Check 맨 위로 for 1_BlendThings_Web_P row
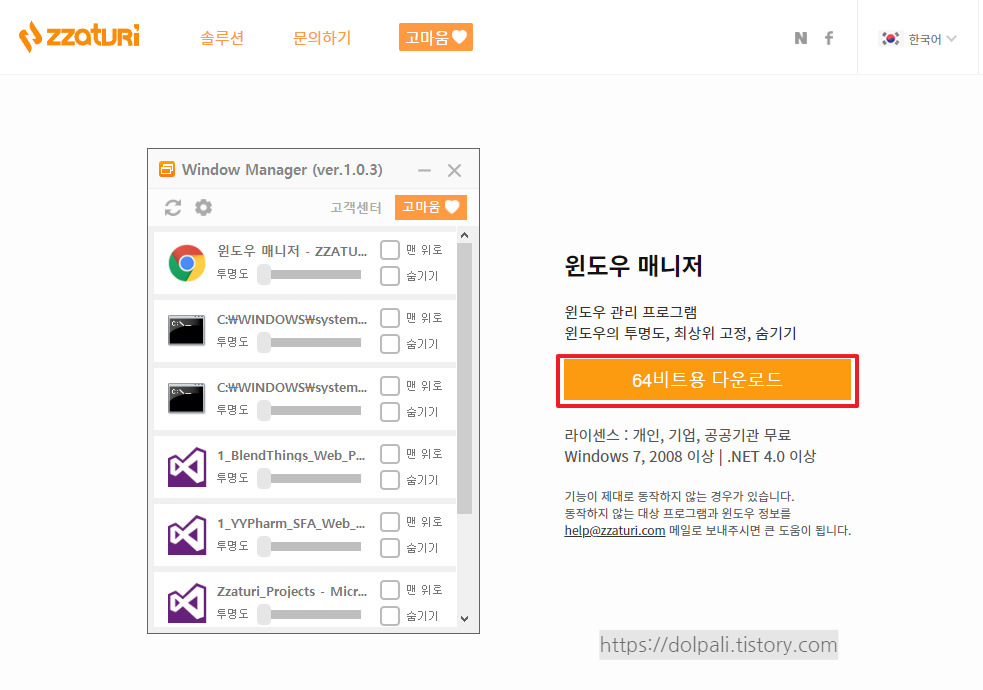The image size is (983, 690). point(390,454)
